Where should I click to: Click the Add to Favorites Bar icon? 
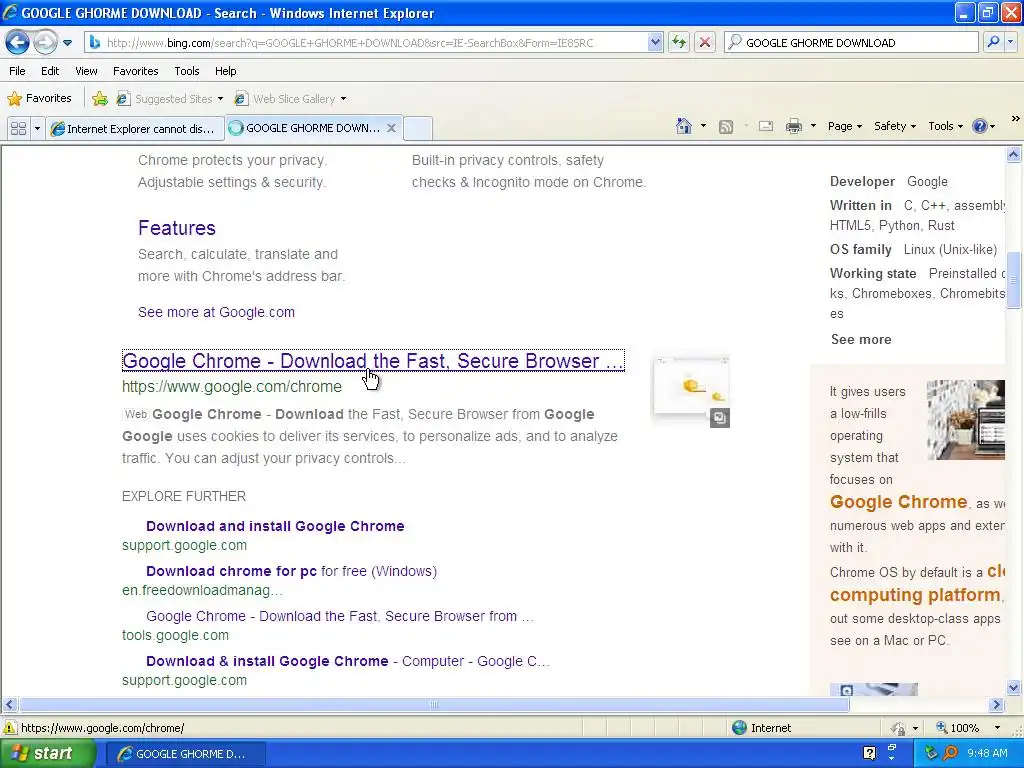100,99
